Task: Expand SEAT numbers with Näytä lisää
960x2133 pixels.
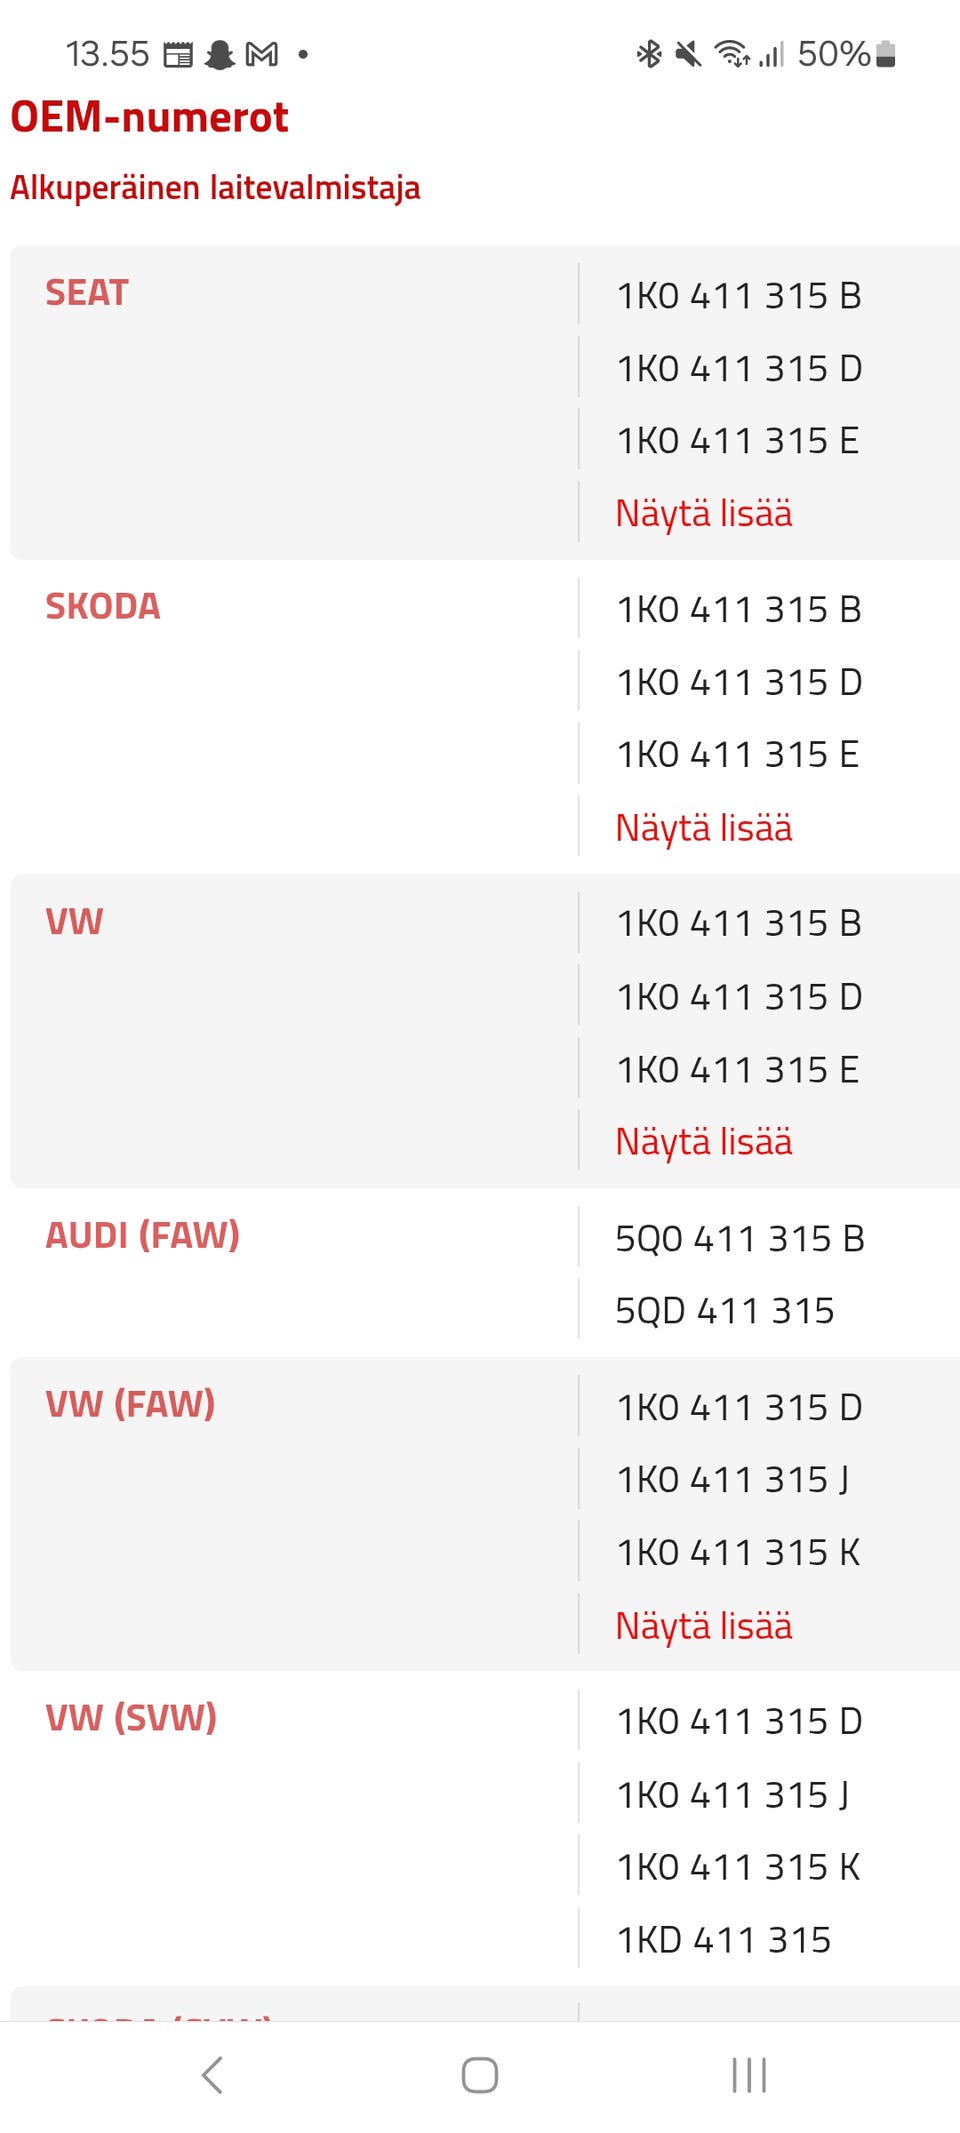Action: point(704,514)
